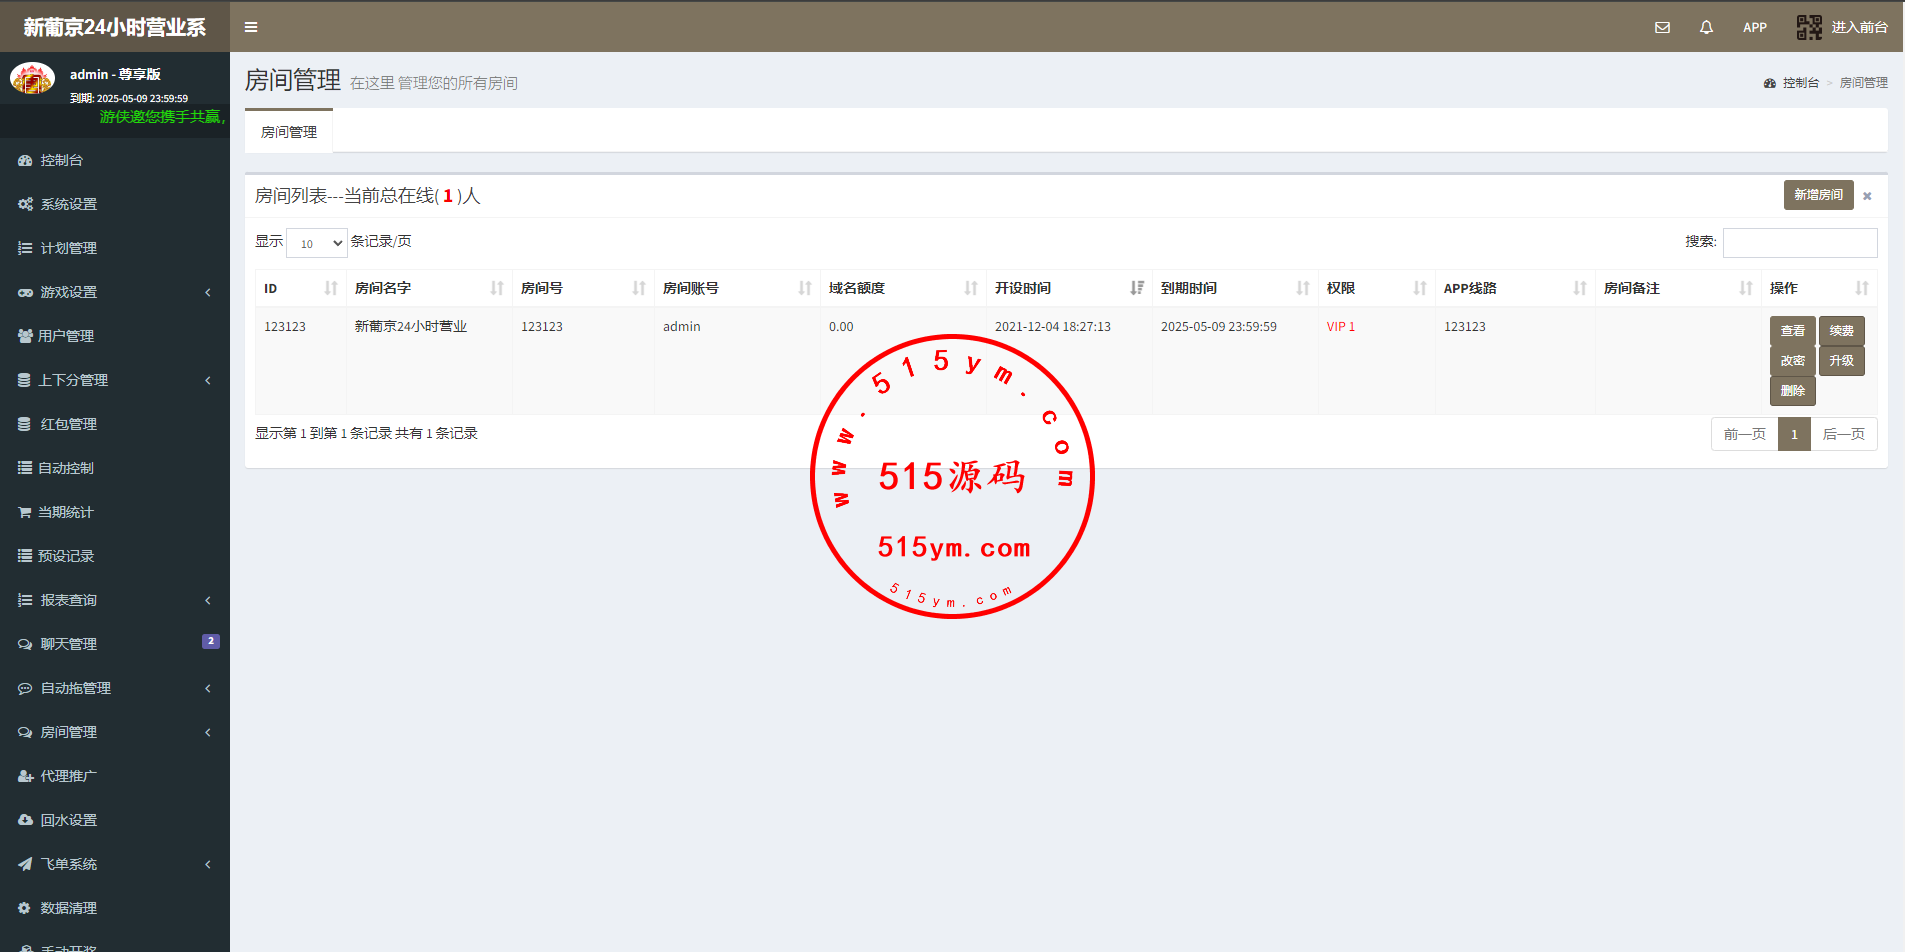Click 查看 button for room 123123
Screen dimensions: 1905x952
pos(1792,331)
